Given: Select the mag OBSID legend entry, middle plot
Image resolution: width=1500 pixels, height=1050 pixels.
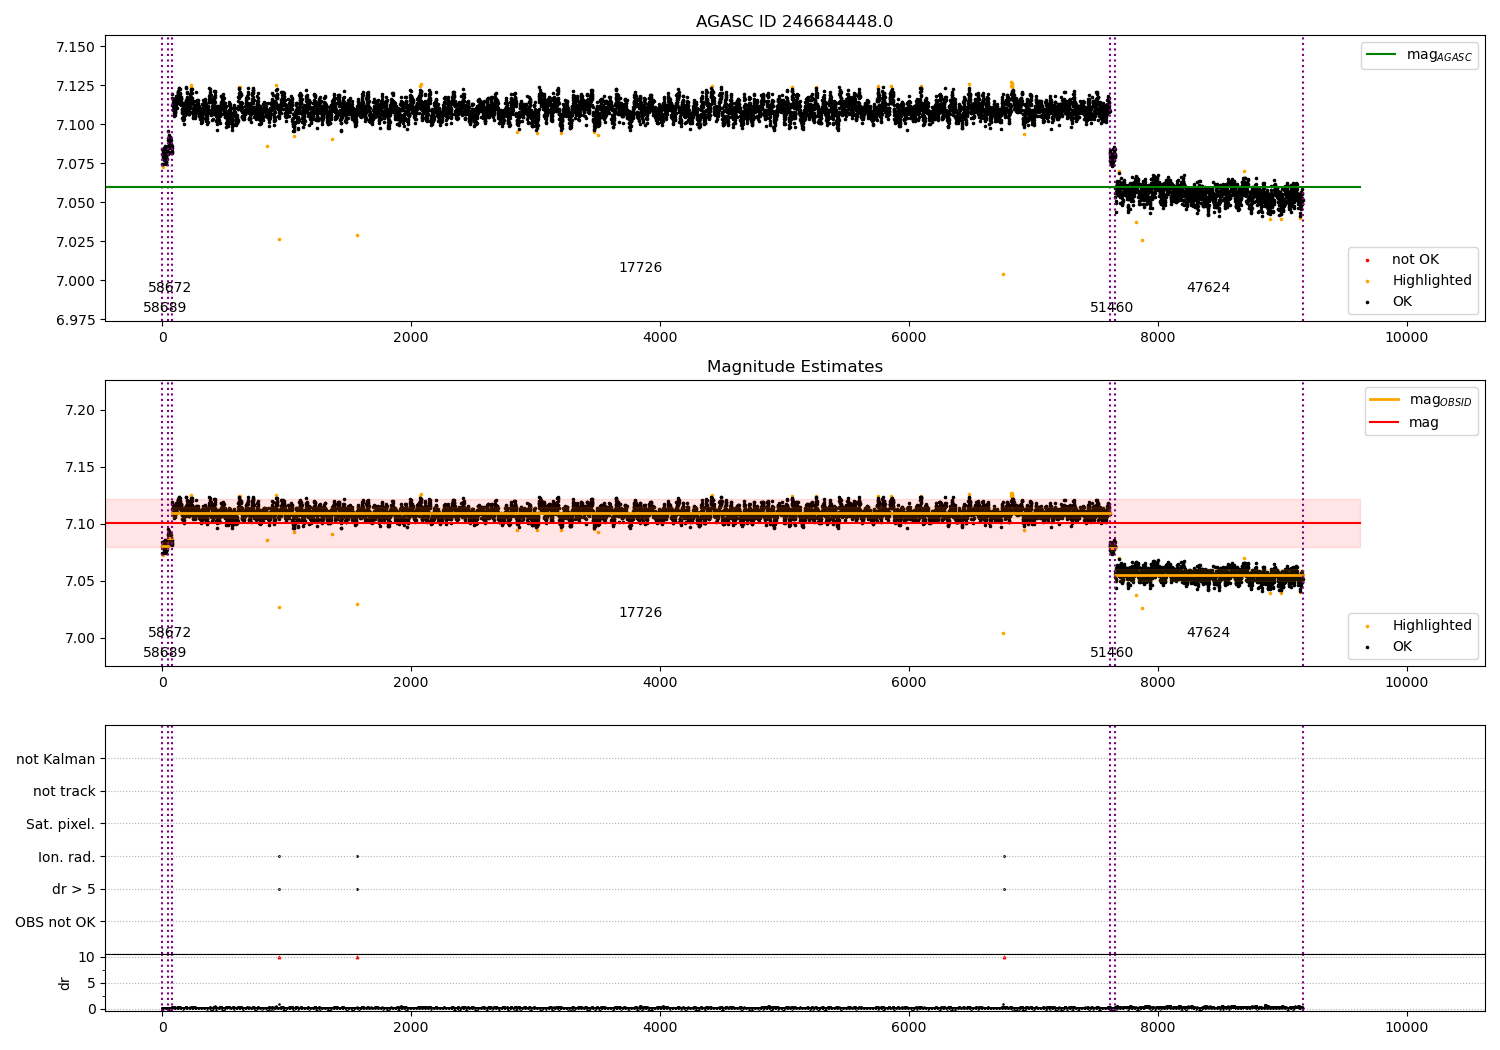Looking at the screenshot, I should point(1422,400).
